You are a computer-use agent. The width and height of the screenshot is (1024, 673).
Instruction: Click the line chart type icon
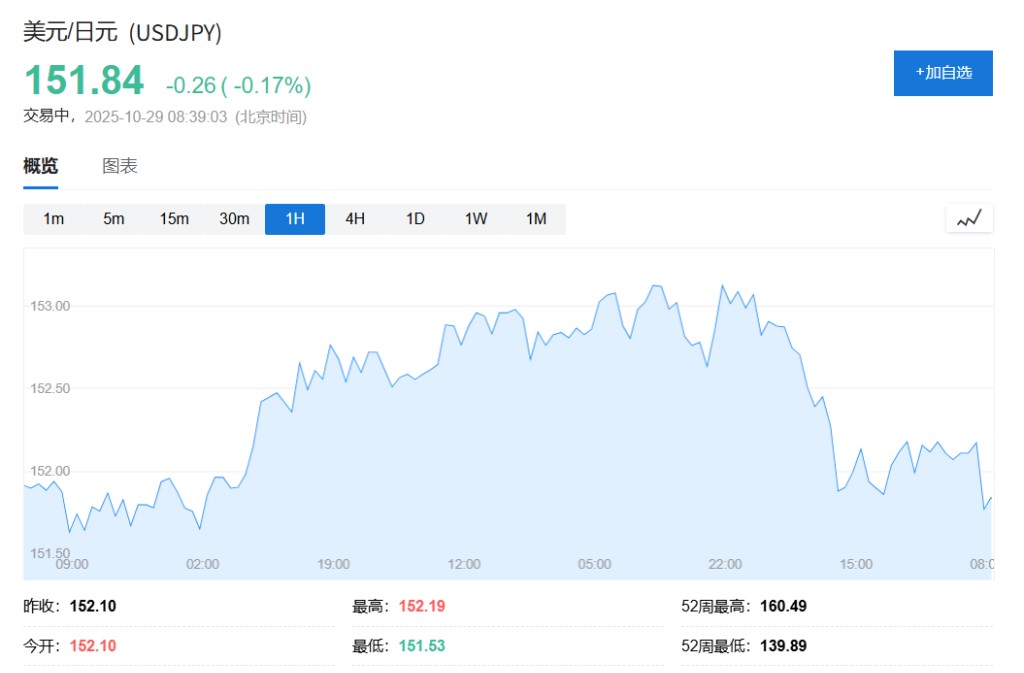[x=969, y=219]
